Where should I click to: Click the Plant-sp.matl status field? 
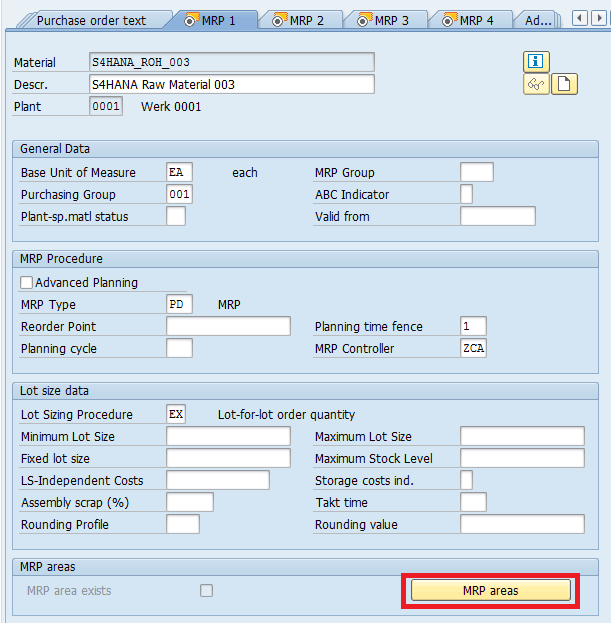pyautogui.click(x=176, y=216)
